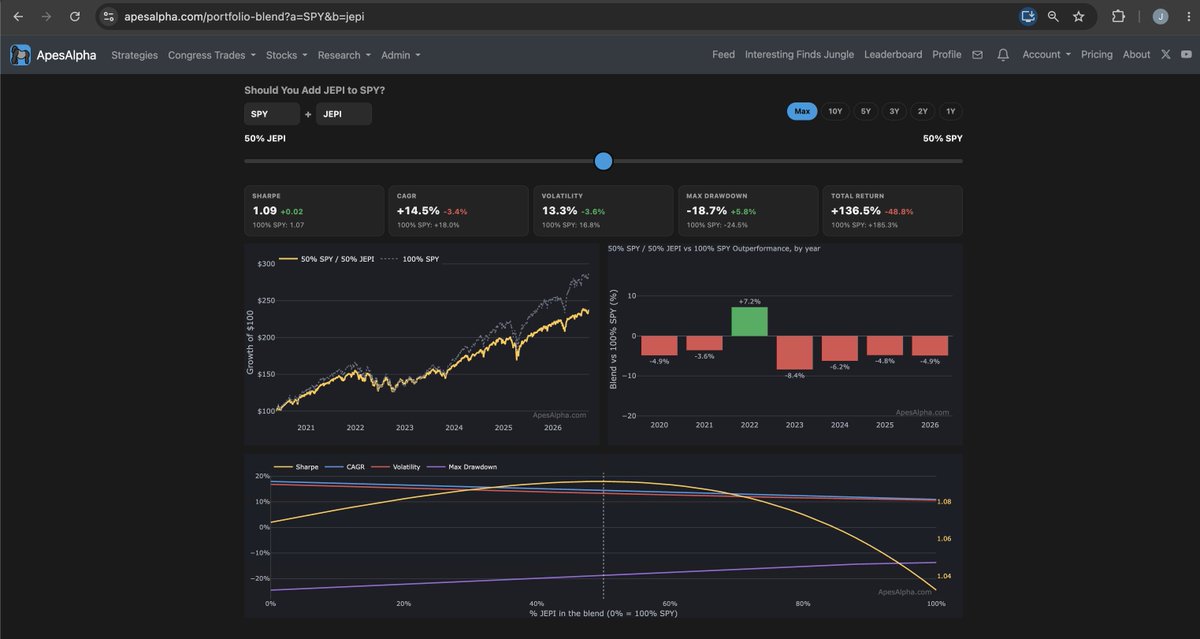This screenshot has height=639, width=1200.
Task: Open the notifications bell
Action: (x=1003, y=55)
